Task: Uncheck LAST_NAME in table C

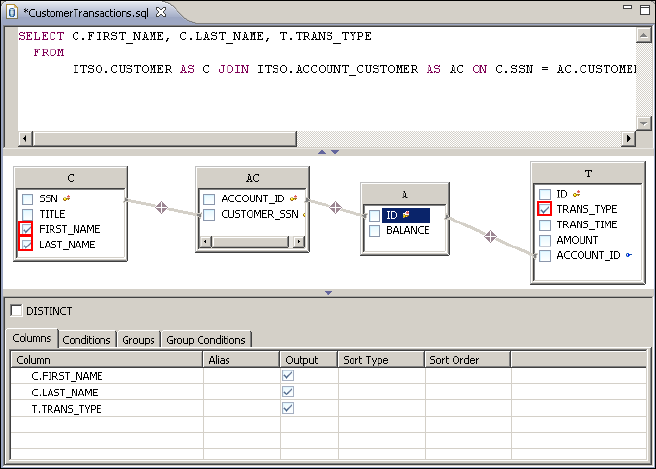Action: tap(26, 244)
